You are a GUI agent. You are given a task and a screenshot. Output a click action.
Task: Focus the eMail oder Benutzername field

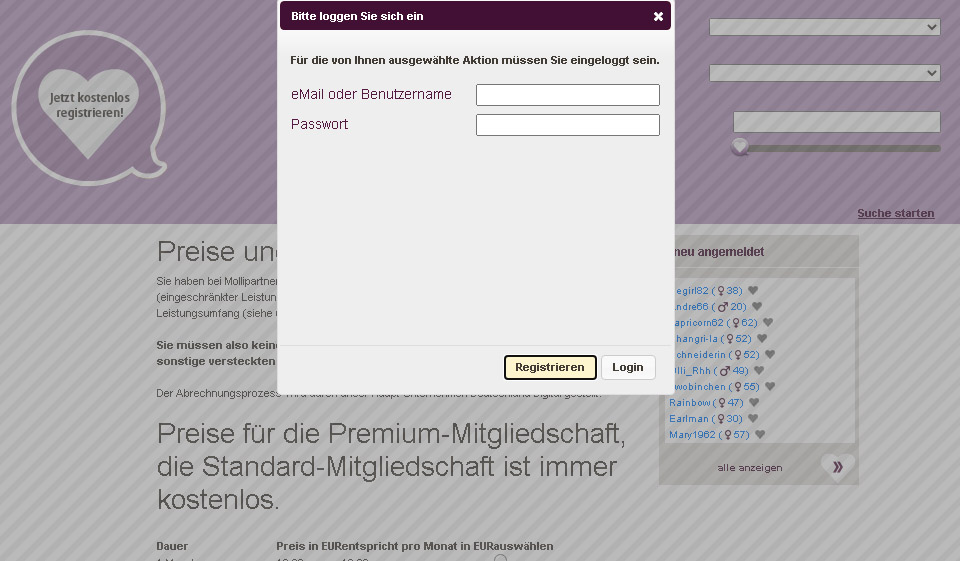[567, 95]
